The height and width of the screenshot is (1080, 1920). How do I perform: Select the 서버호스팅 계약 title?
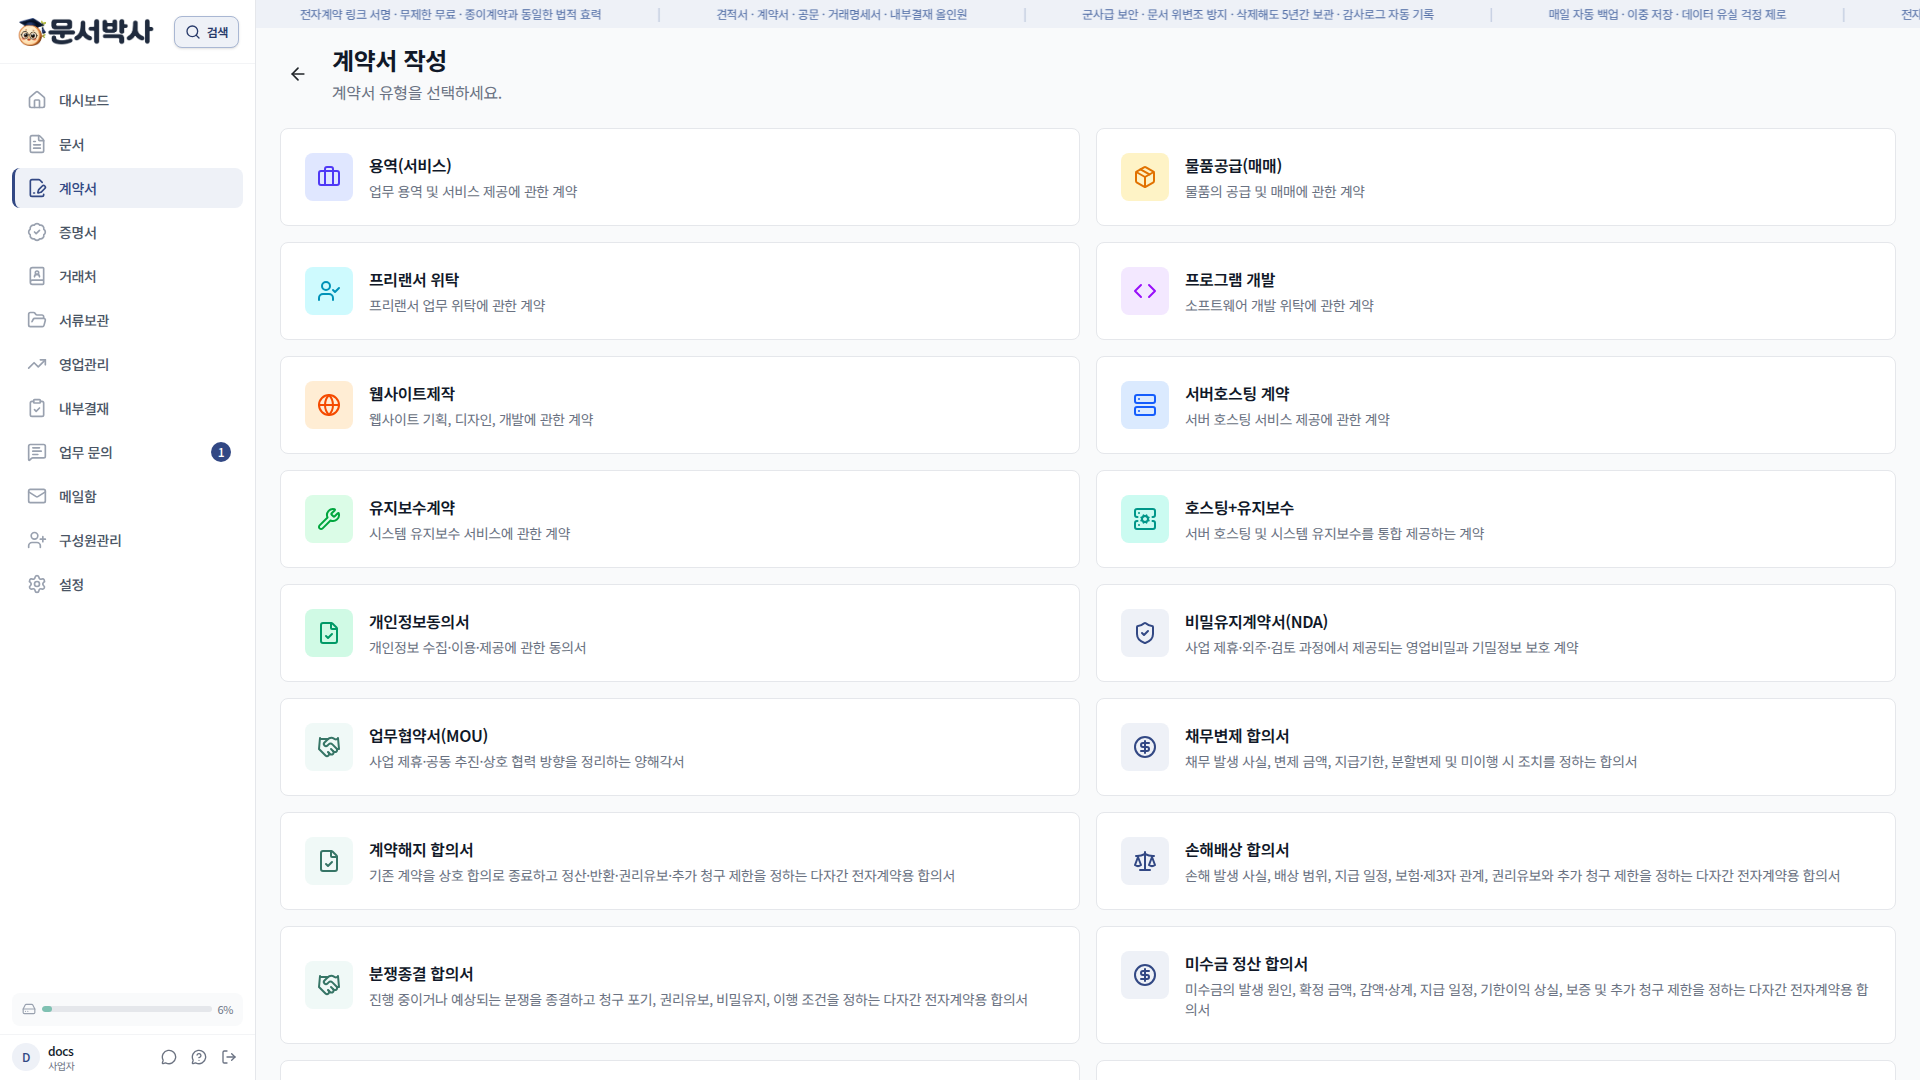pyautogui.click(x=1237, y=394)
